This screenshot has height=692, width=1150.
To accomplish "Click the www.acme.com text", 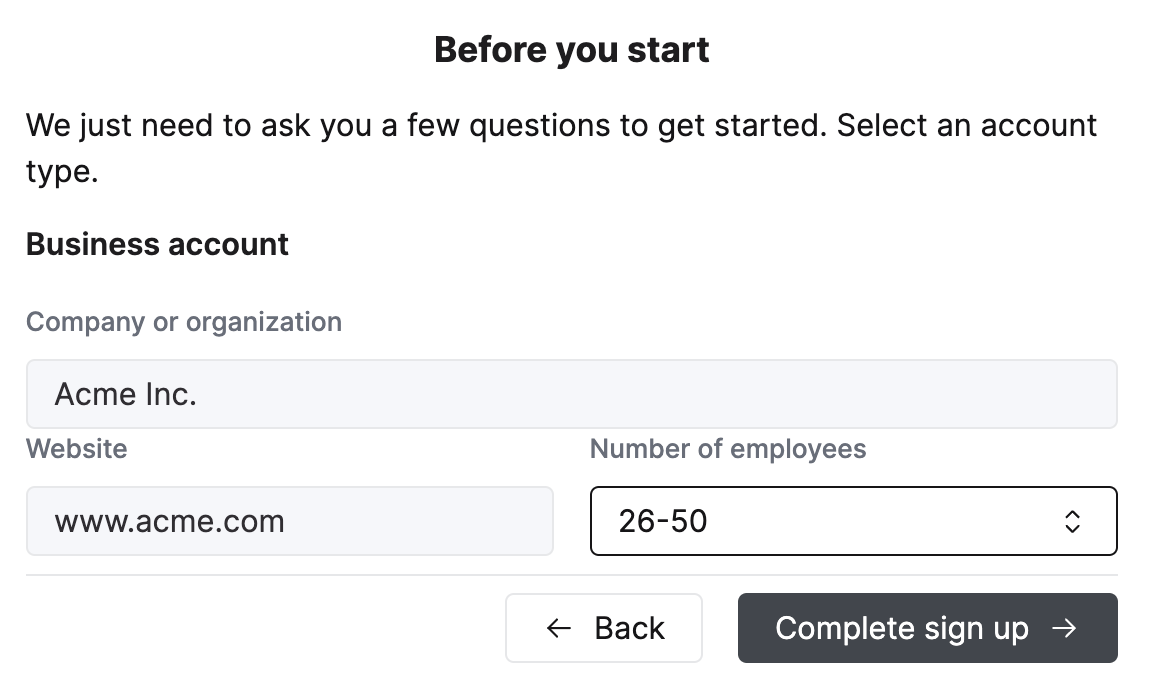I will [172, 521].
